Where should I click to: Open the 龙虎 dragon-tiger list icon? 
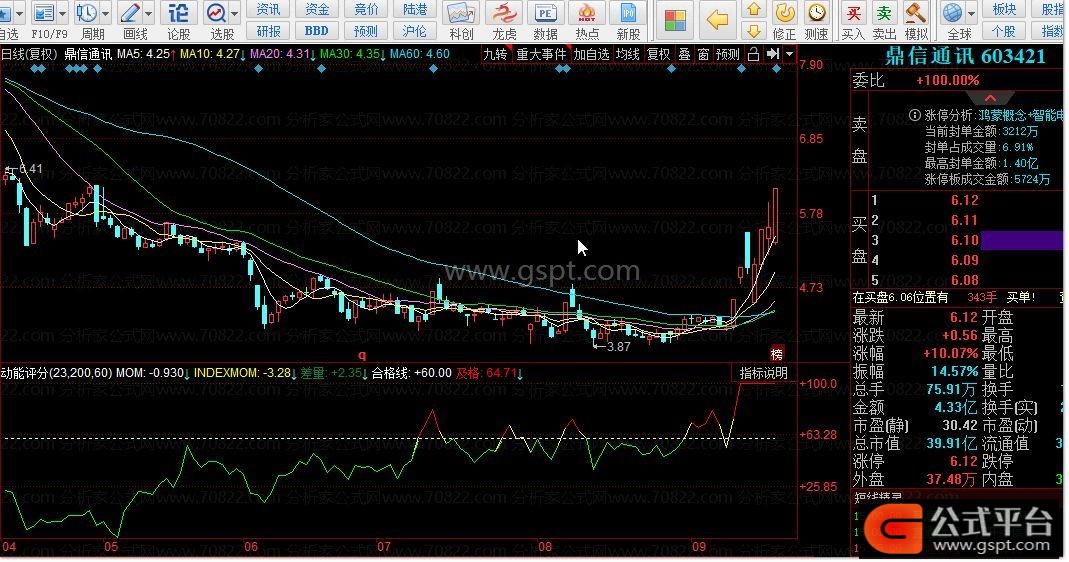pos(504,13)
